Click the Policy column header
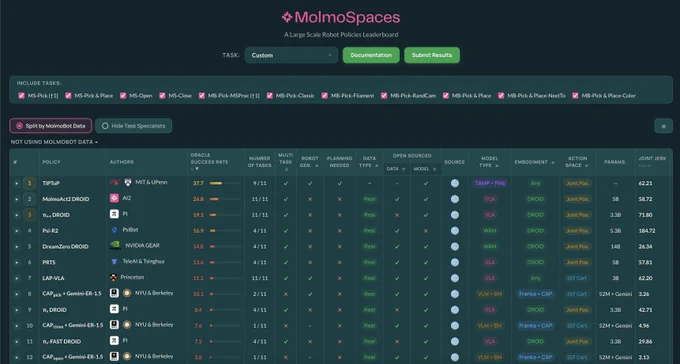Screen dimensions: 680x364 (51, 162)
